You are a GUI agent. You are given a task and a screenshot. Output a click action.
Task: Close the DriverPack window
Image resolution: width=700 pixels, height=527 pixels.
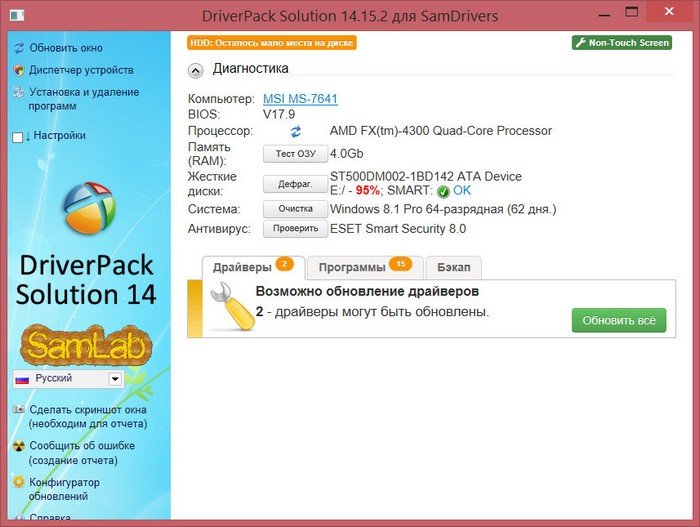669,11
